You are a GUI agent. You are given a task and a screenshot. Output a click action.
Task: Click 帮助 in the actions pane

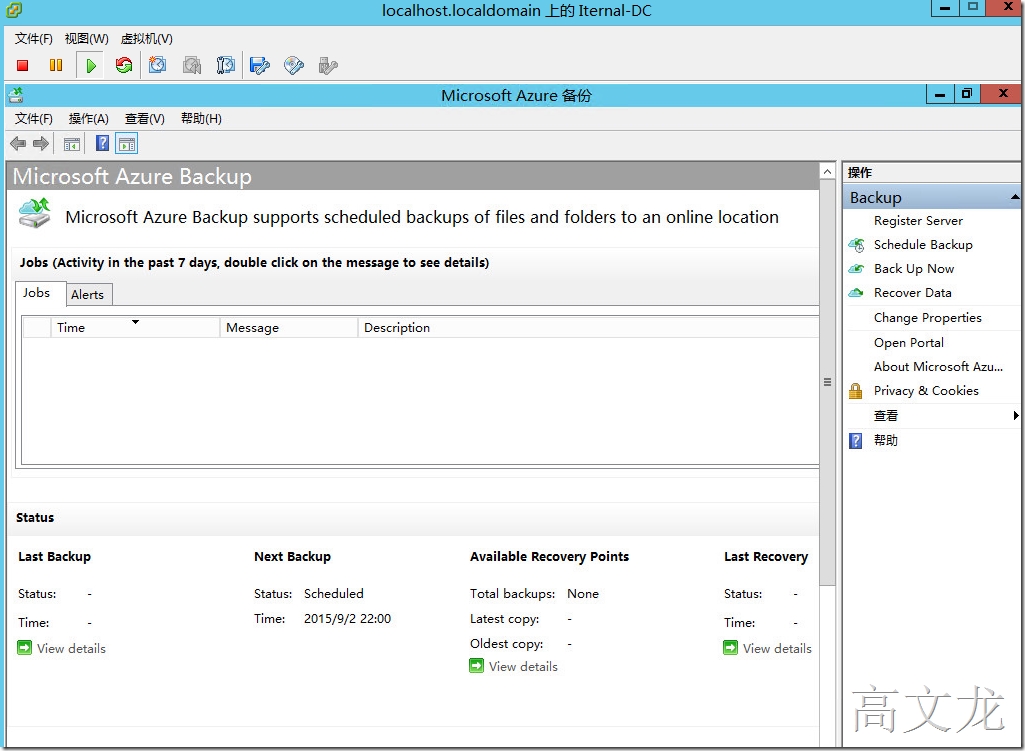click(x=886, y=441)
